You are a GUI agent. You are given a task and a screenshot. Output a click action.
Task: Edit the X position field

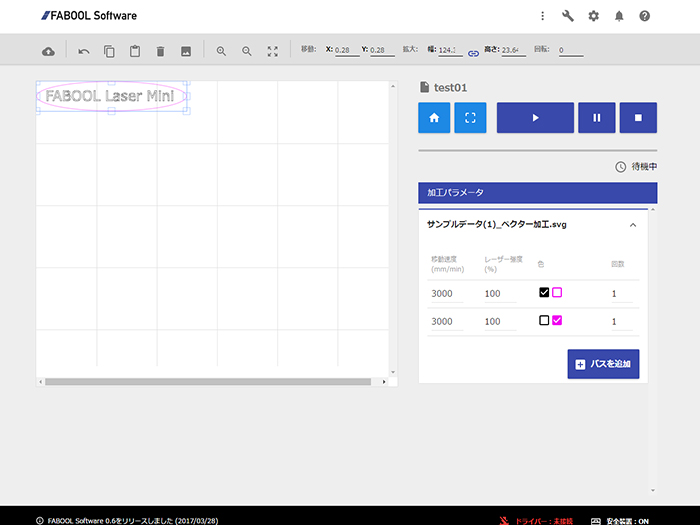pos(347,50)
